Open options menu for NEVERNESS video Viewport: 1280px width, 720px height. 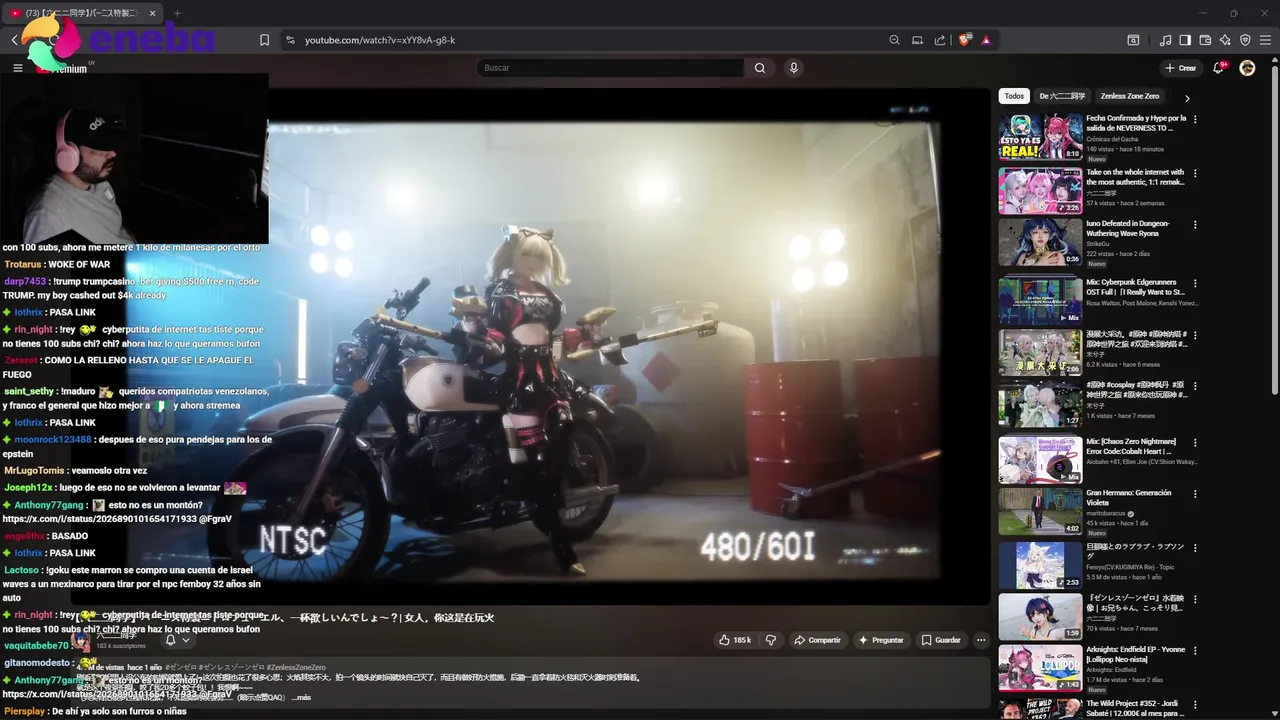click(1195, 119)
